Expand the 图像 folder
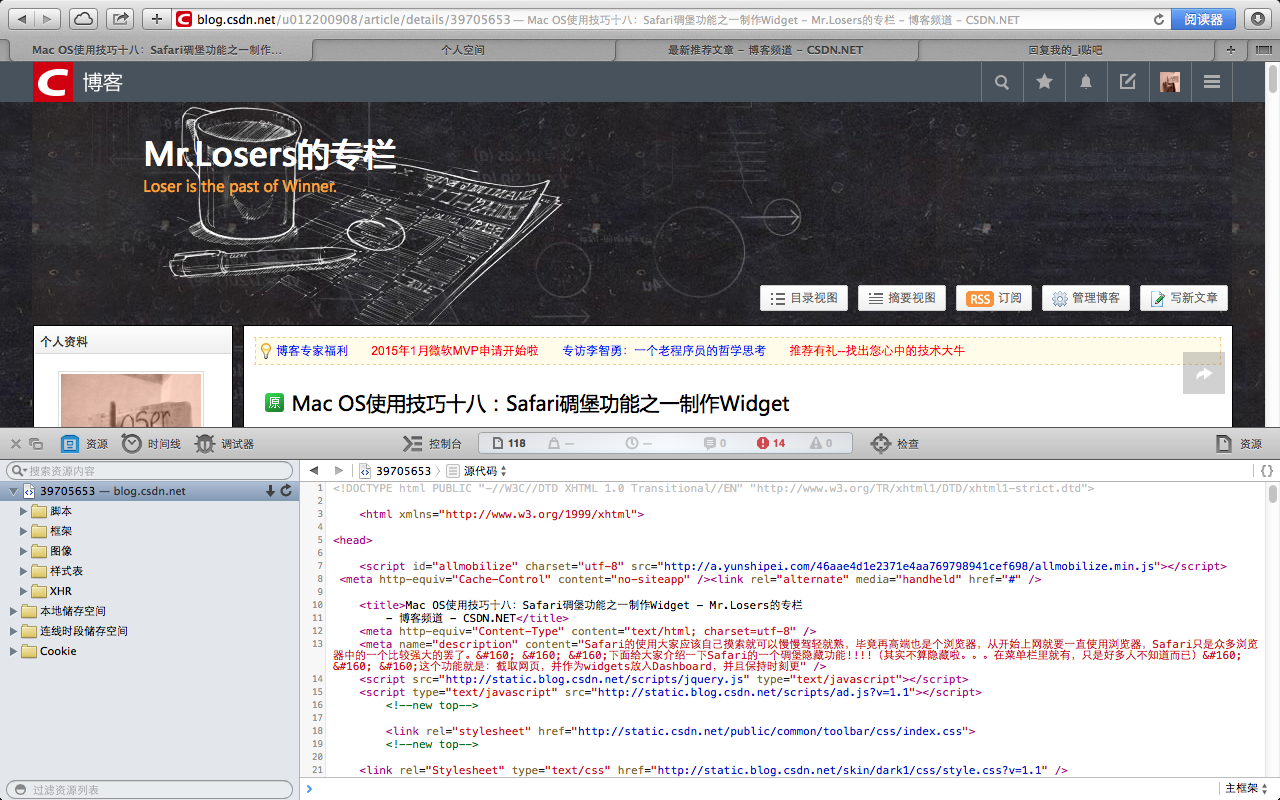This screenshot has width=1280, height=800. (24, 551)
